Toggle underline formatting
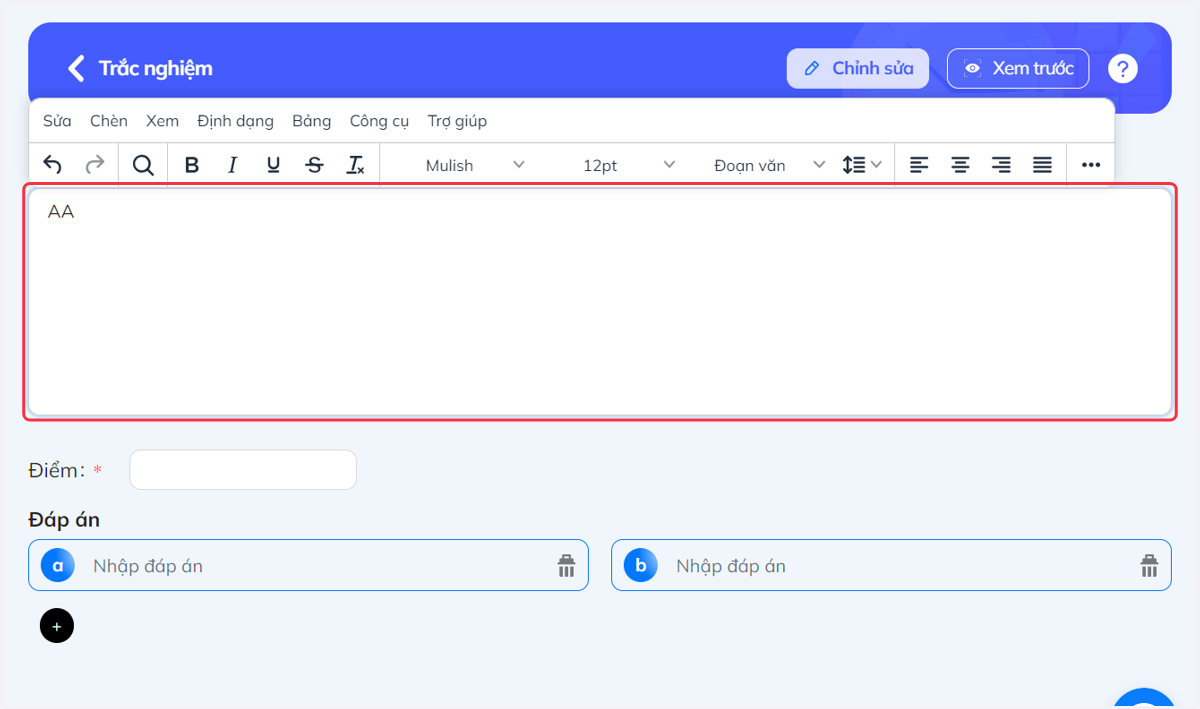1200x709 pixels. coord(273,165)
